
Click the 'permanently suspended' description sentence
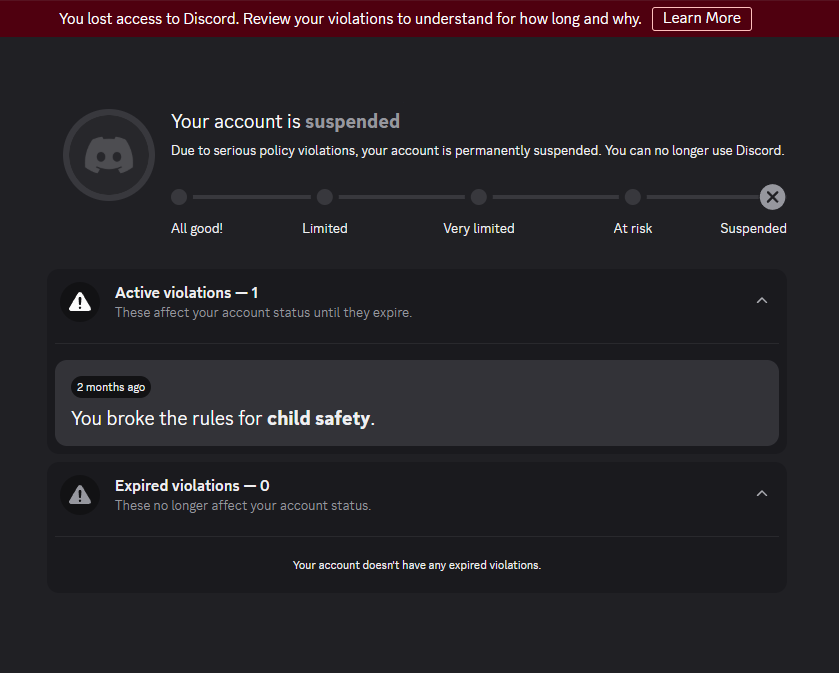point(477,150)
